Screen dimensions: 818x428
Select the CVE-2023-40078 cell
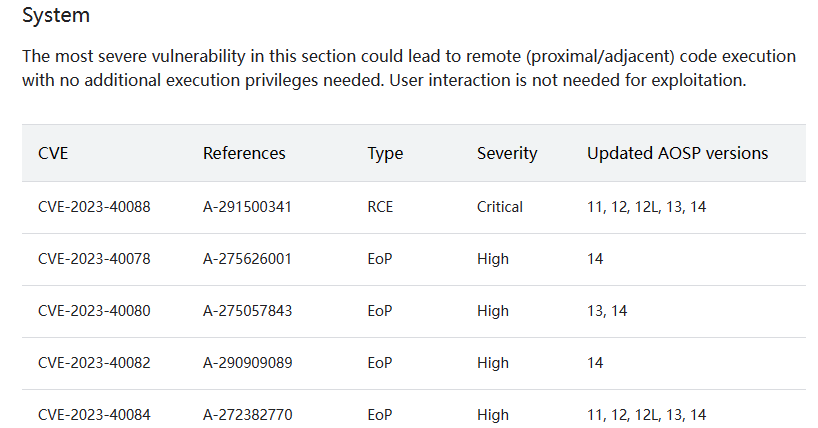point(94,259)
